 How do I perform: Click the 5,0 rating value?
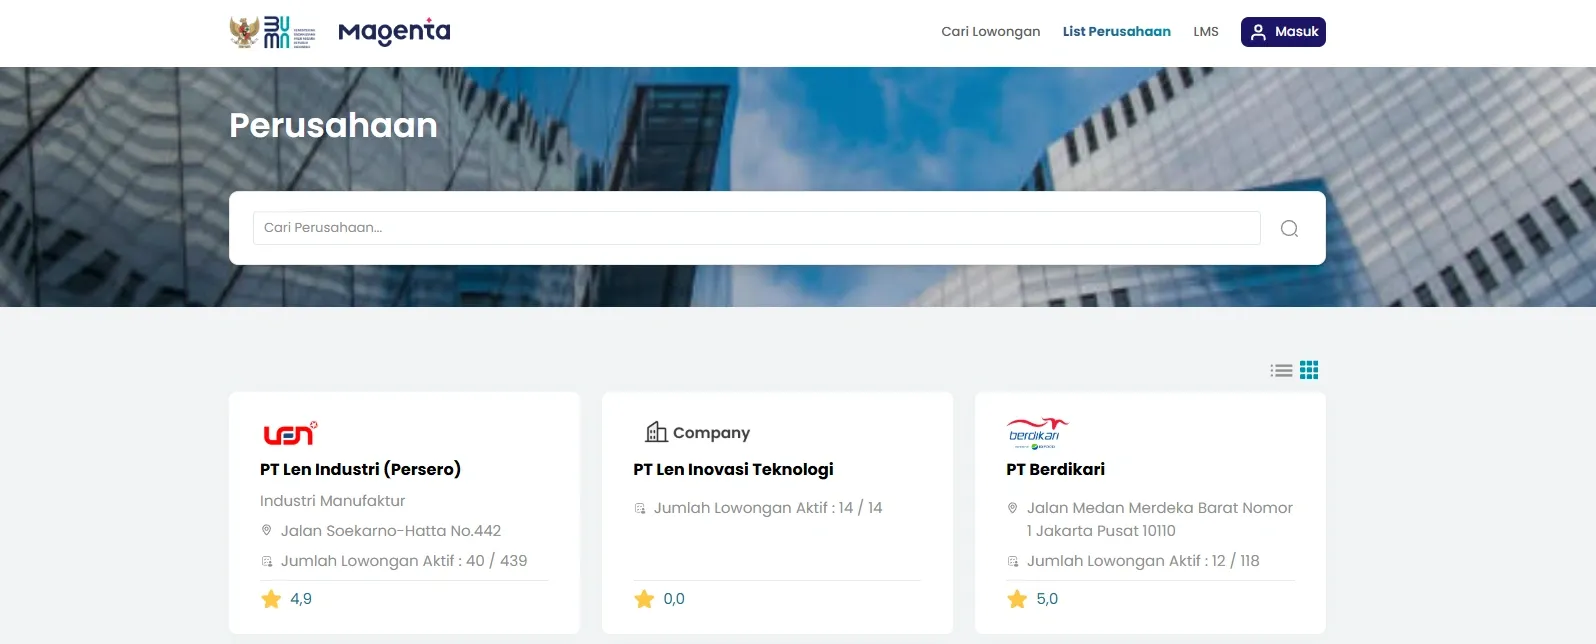click(x=1047, y=599)
